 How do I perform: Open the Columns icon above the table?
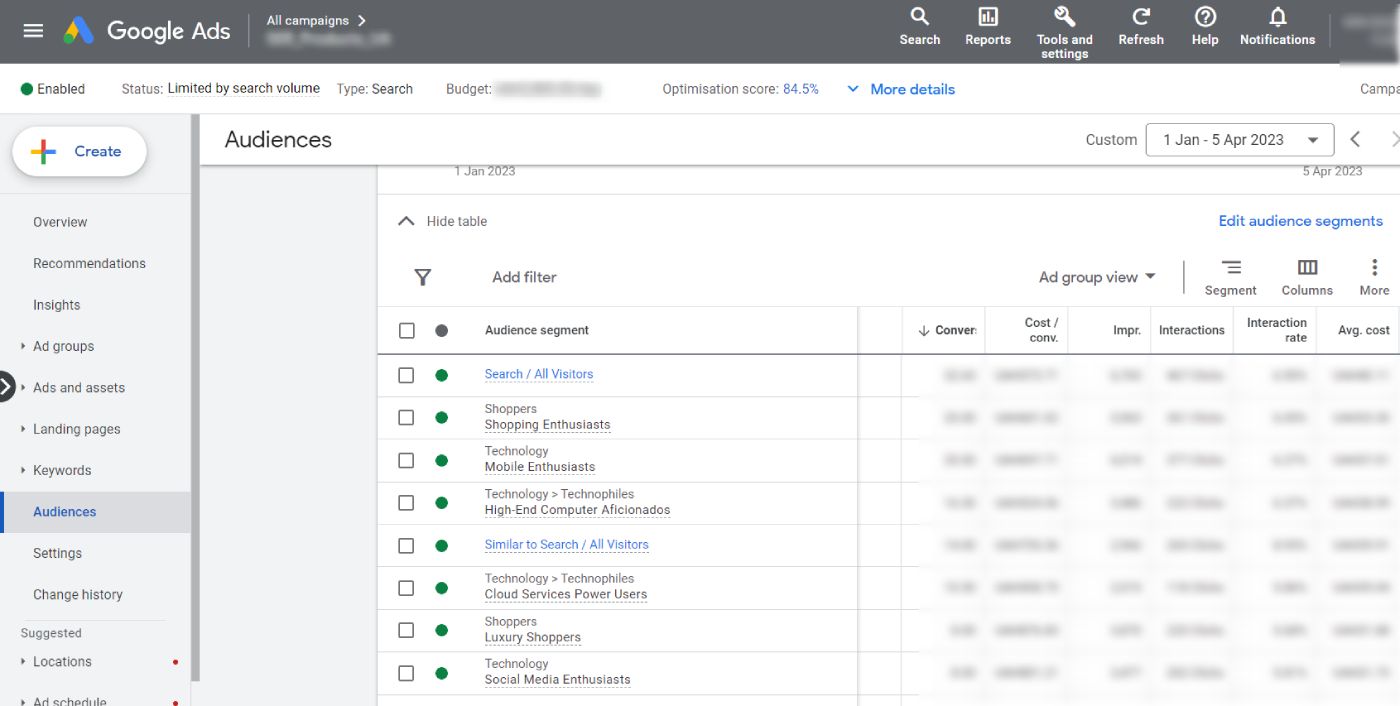(1306, 266)
